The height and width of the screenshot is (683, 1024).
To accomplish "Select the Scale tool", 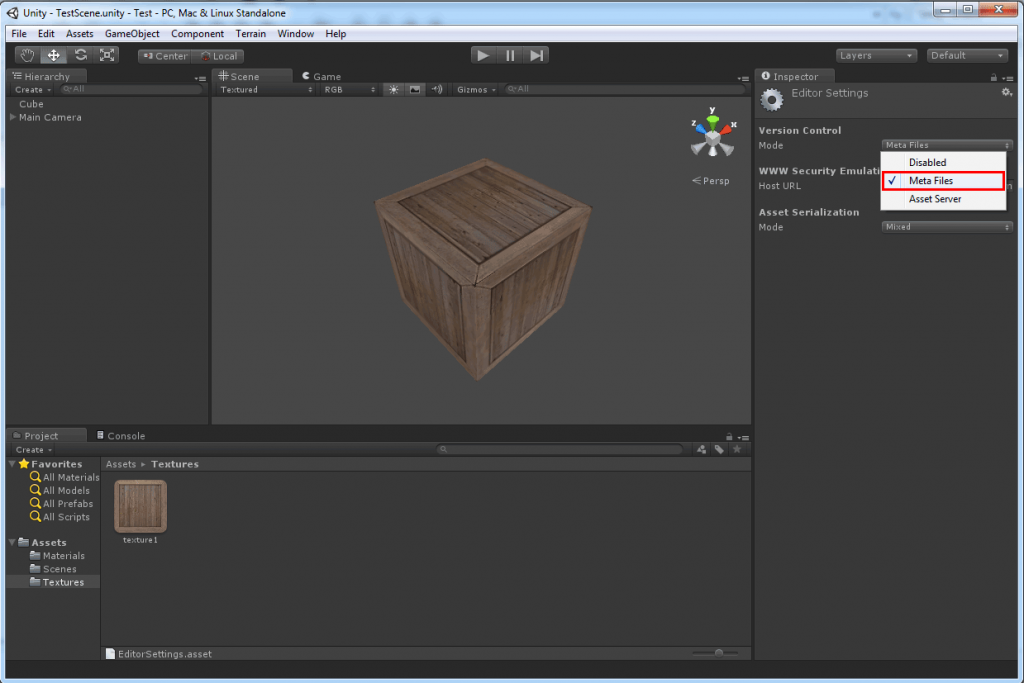I will click(107, 56).
